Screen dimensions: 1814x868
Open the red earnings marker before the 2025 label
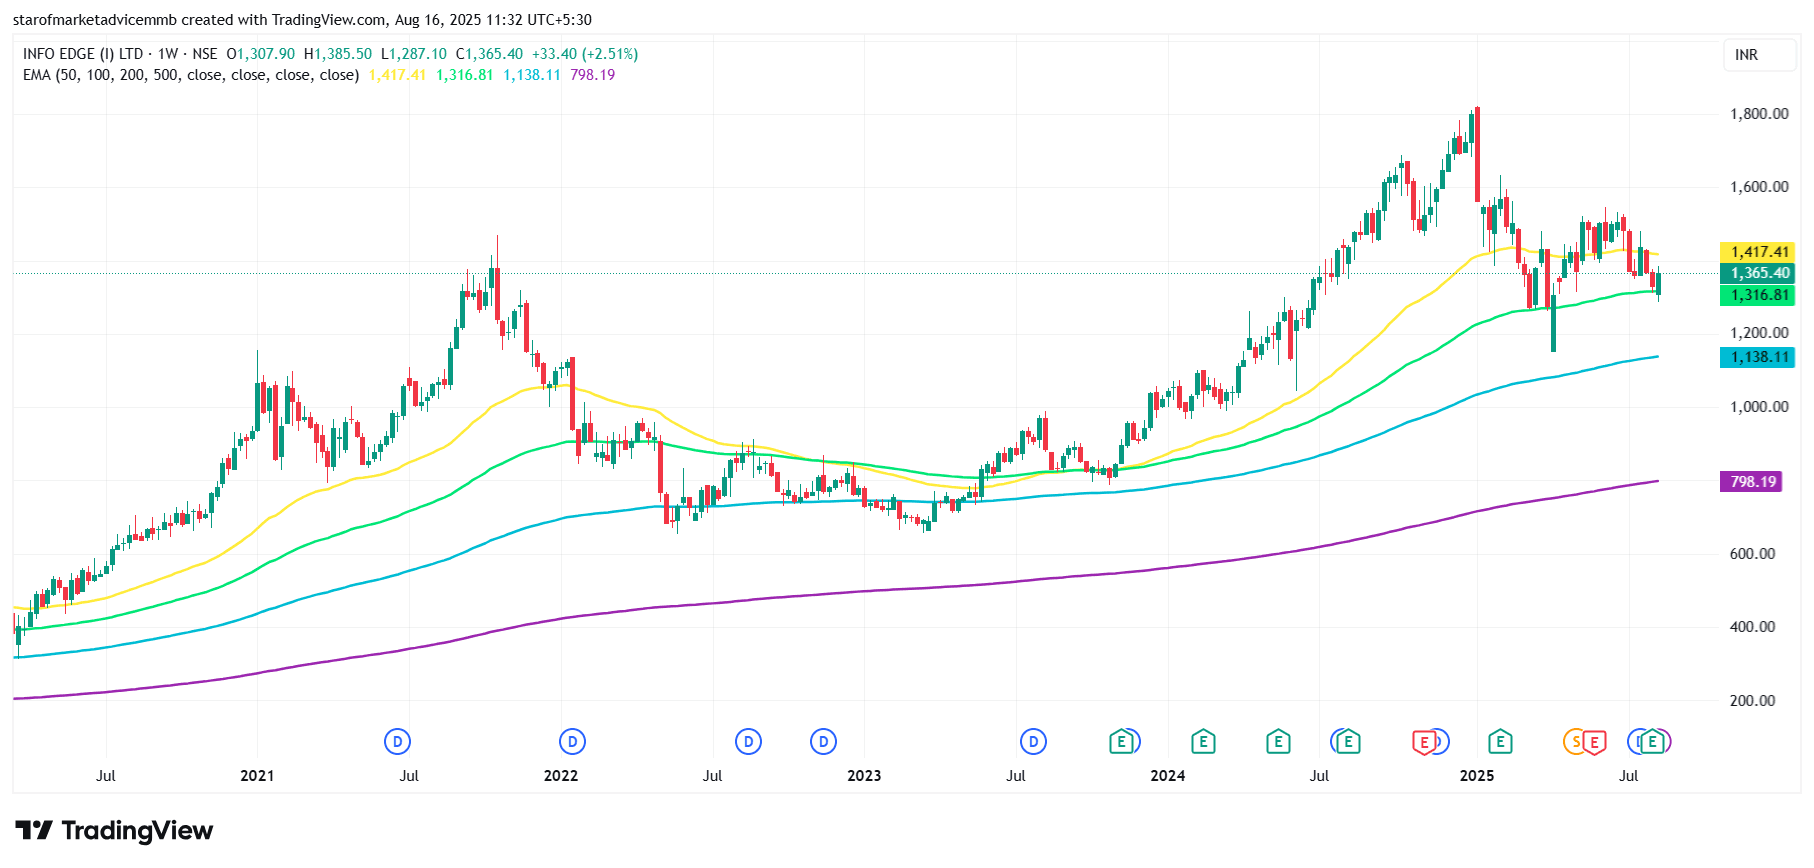pyautogui.click(x=1424, y=742)
